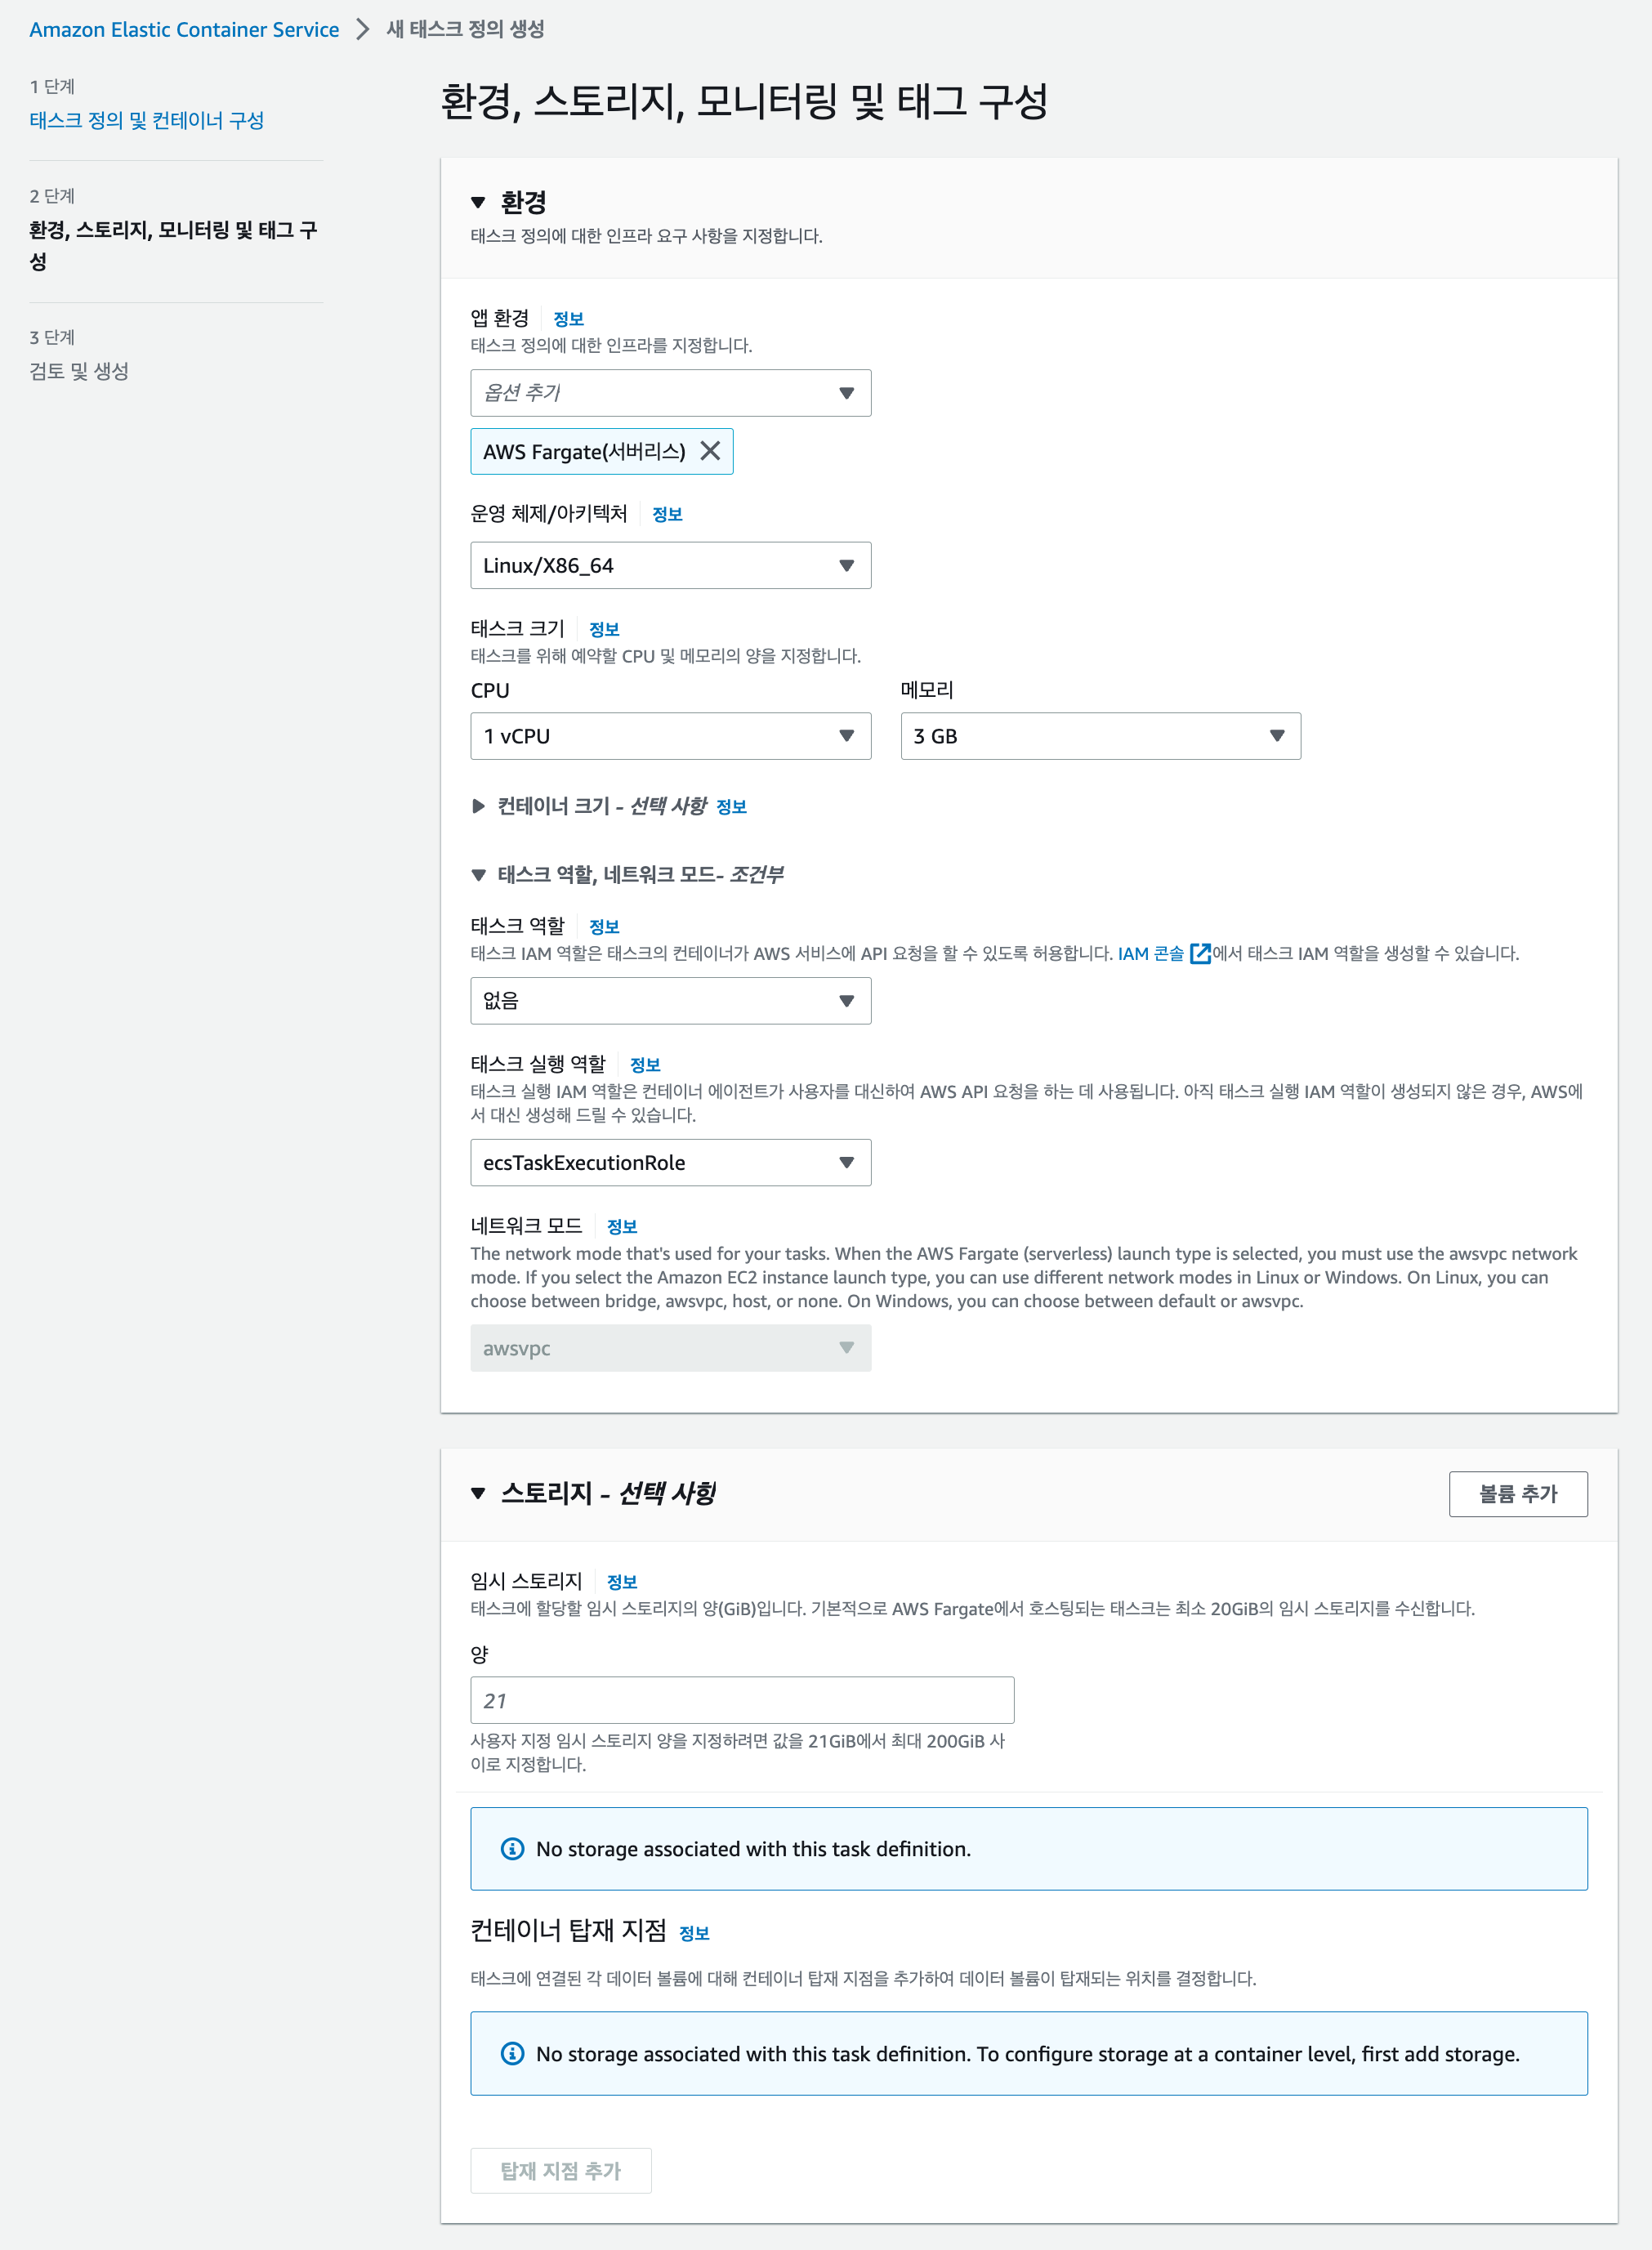The image size is (1652, 2250).
Task: Click the 볼륨 추가 button
Action: tap(1517, 1494)
